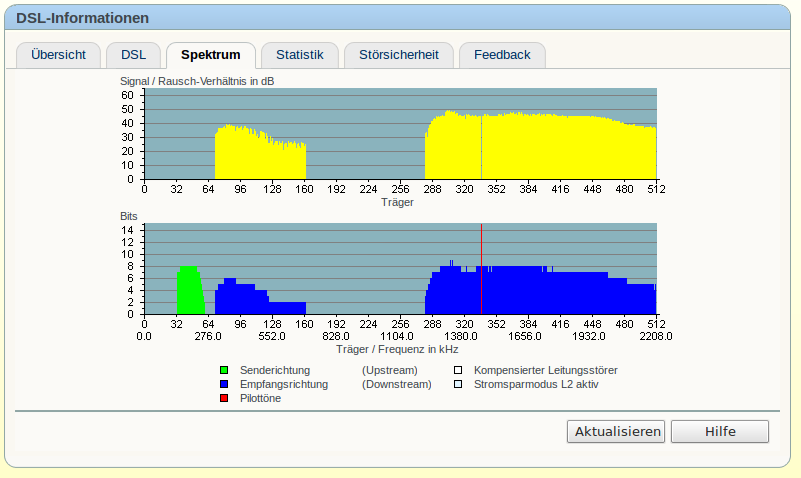Screen dimensions: 801x478
Task: Click the Aktualisieren button
Action: 616,432
